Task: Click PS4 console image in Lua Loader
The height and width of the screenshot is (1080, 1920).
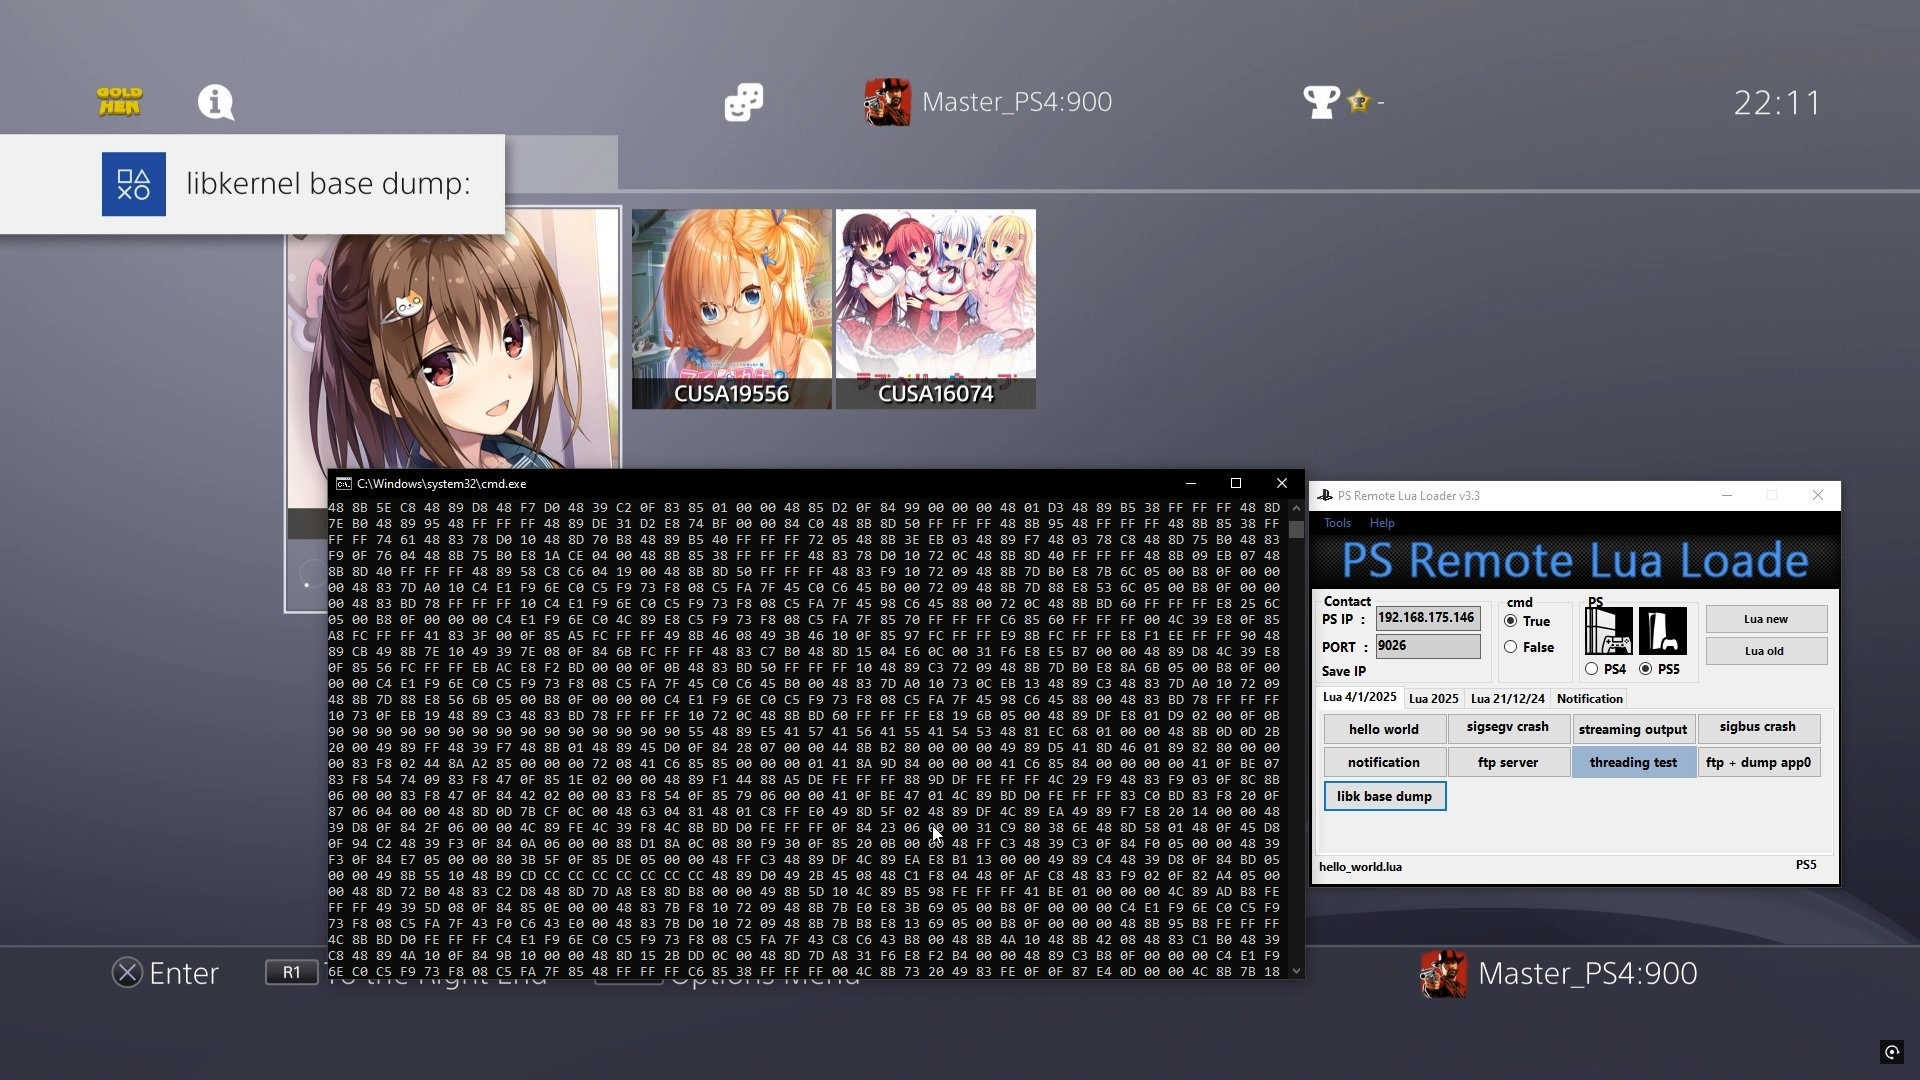Action: (1608, 631)
